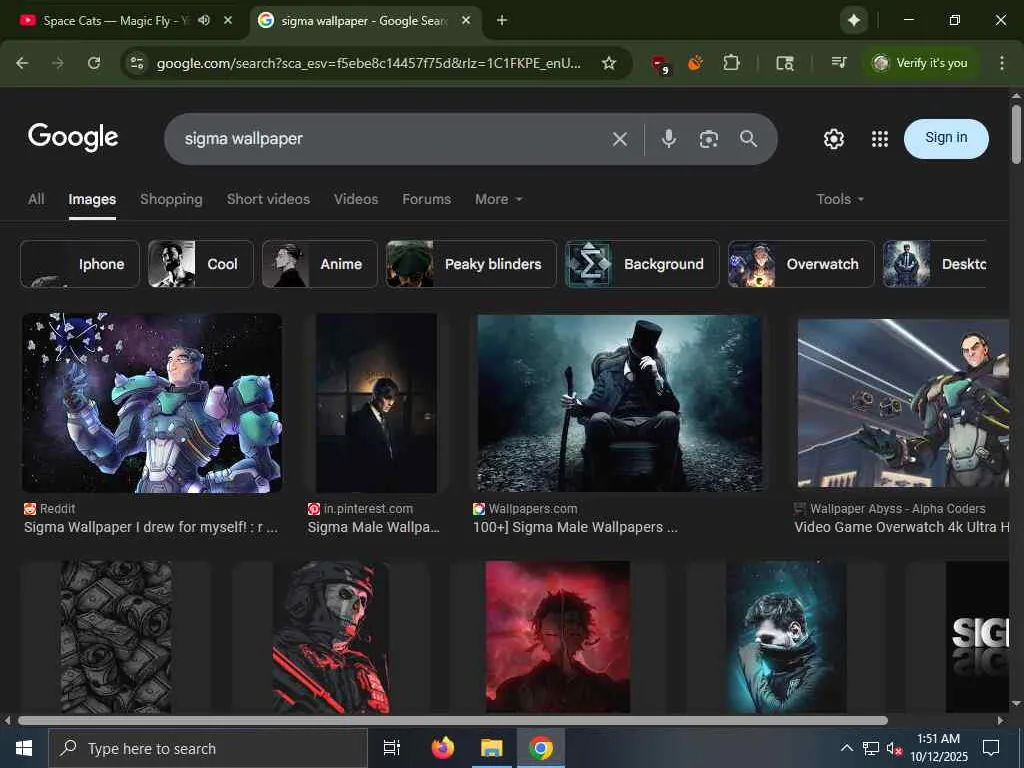Open the top hat man on chair thumbnail
Screen dimensions: 1024x768
(619, 403)
